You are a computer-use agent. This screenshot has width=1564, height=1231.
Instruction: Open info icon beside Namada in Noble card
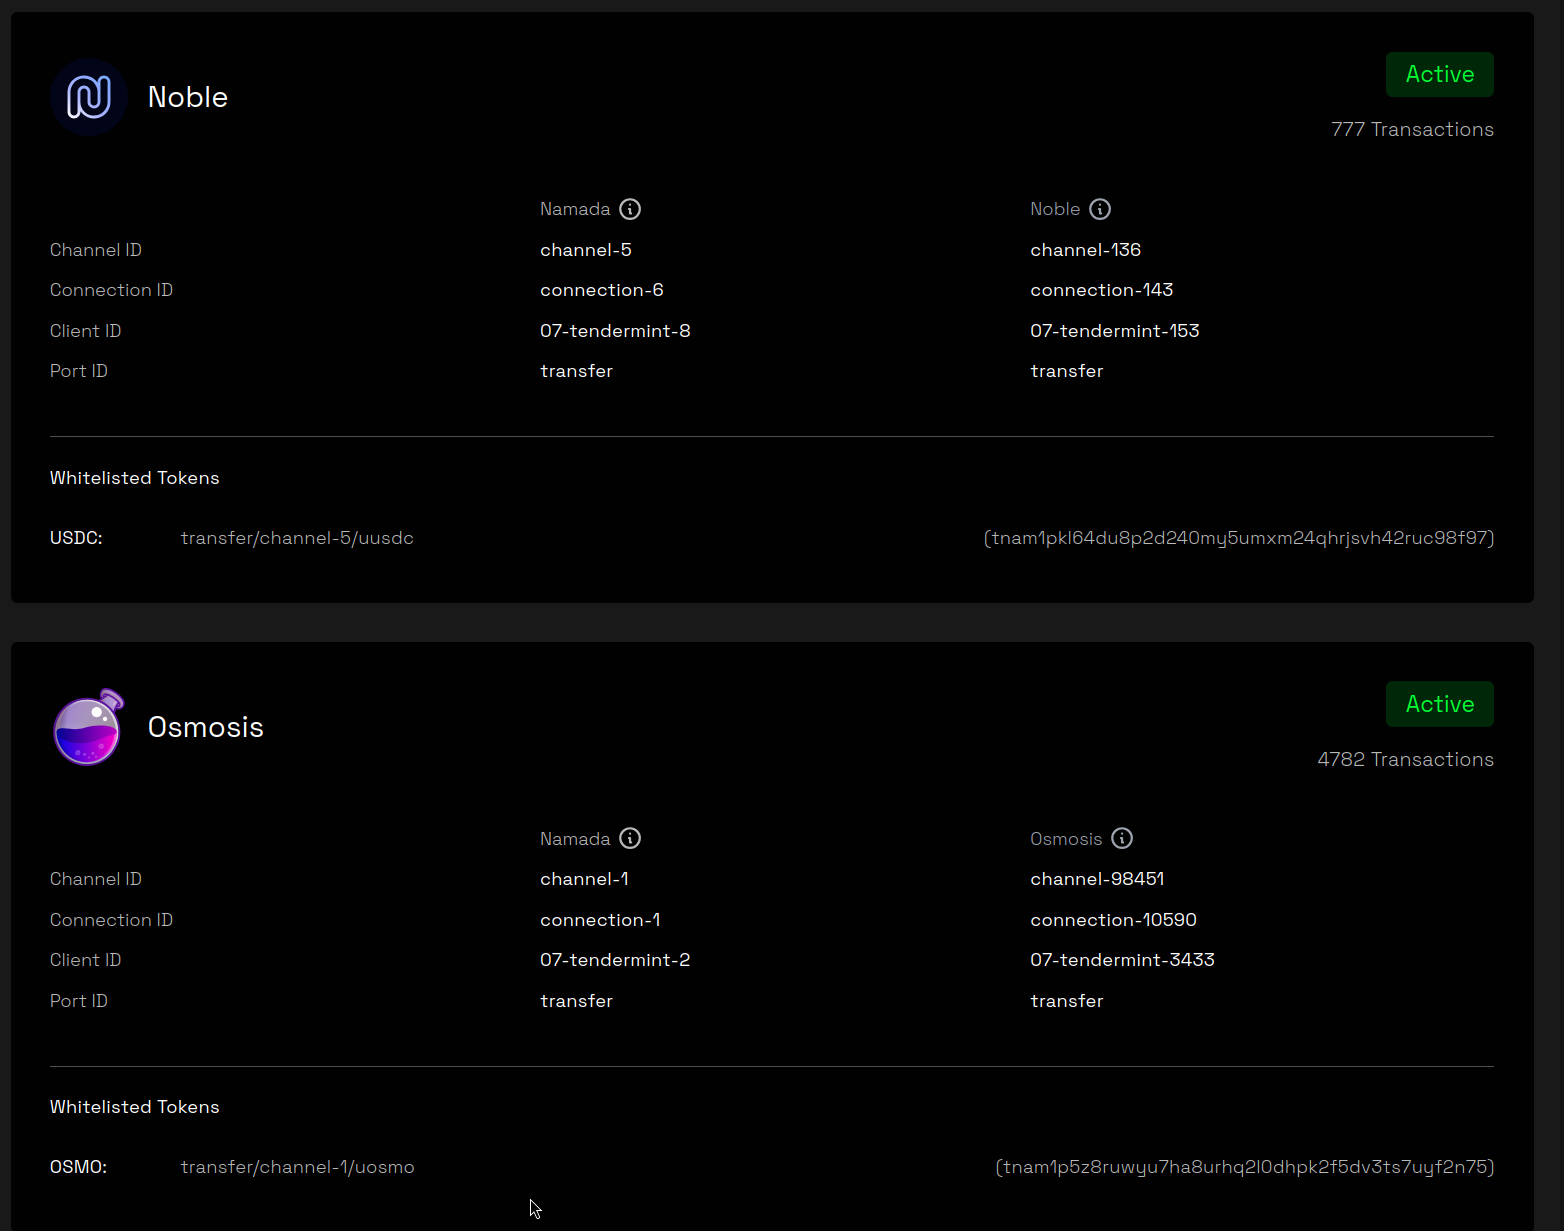coord(630,209)
